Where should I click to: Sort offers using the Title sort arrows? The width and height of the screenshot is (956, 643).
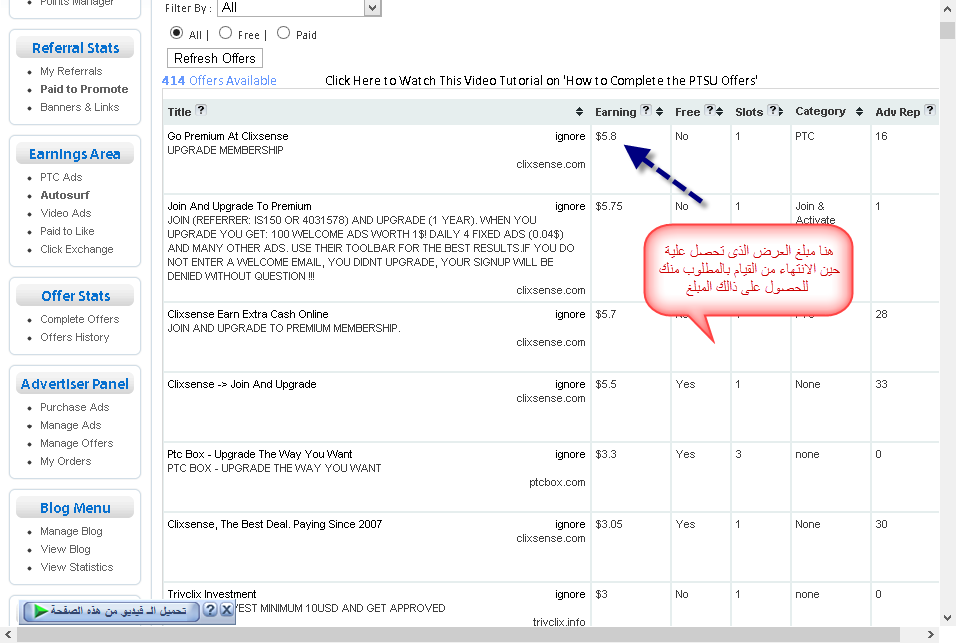579,112
